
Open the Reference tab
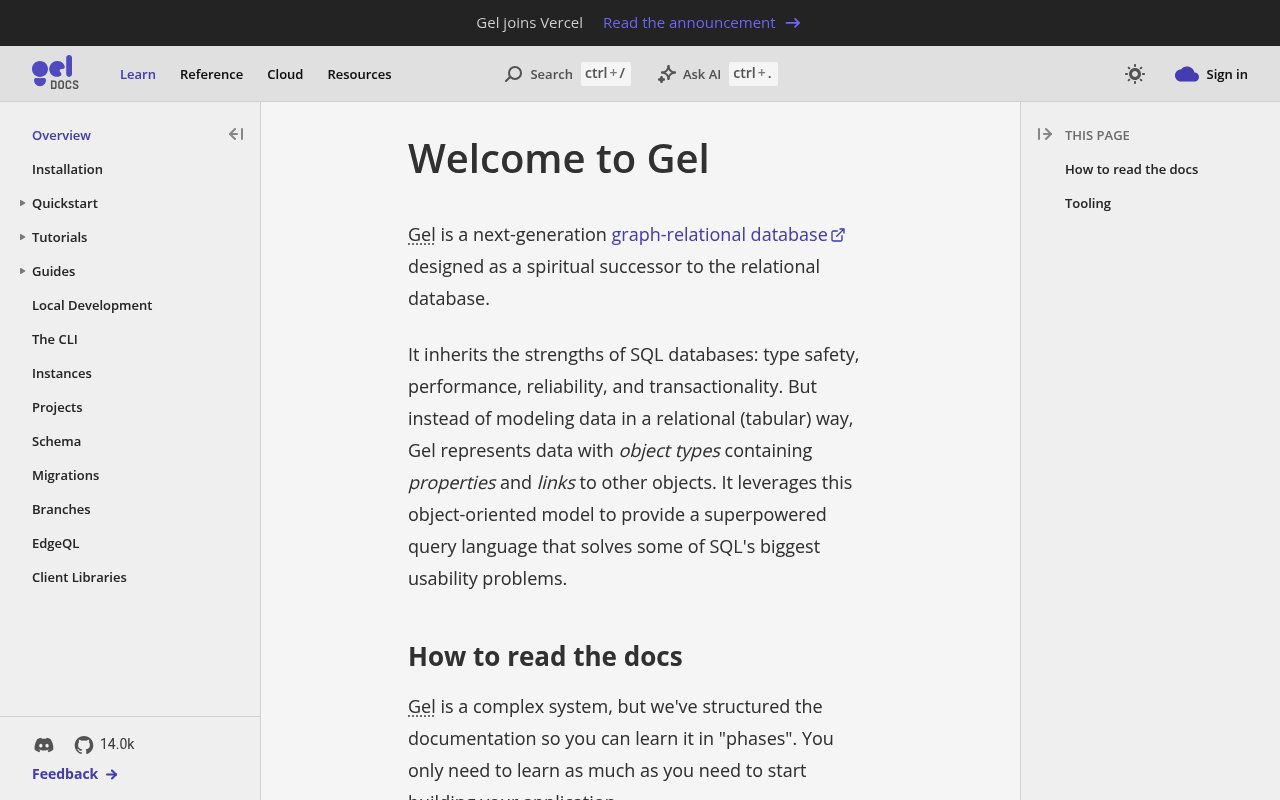pos(211,74)
